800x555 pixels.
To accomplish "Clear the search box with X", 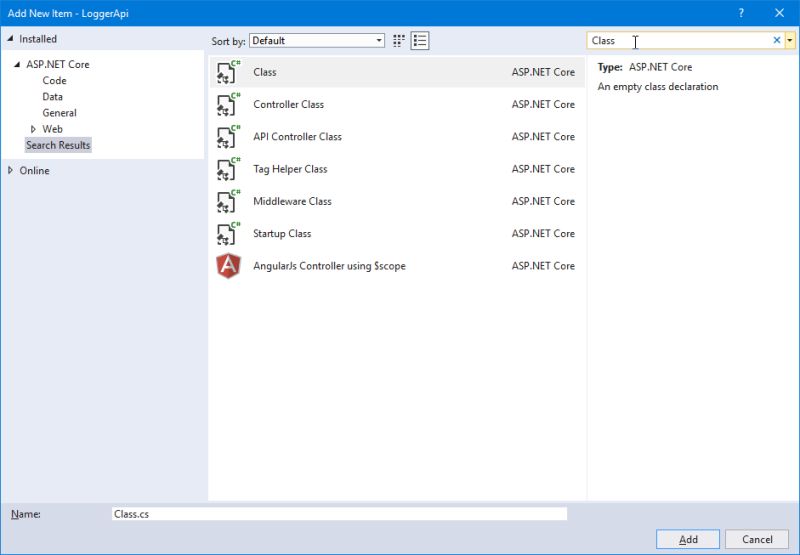I will 777,40.
